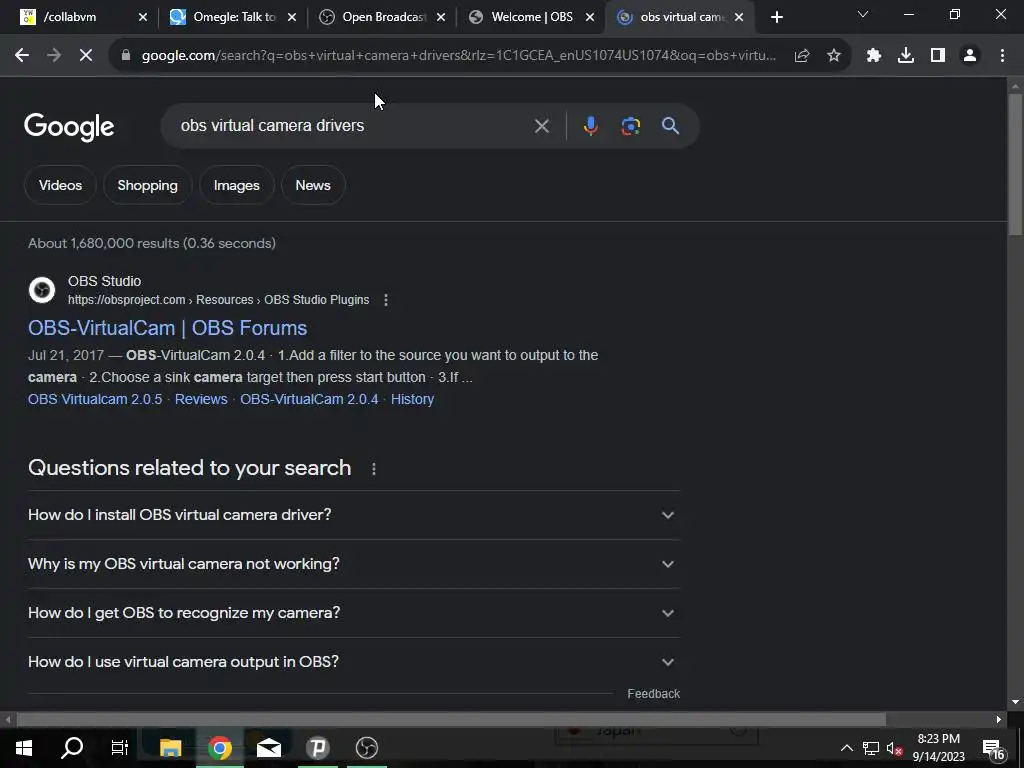Open more options for OBS Studio result
This screenshot has height=768, width=1024.
click(386, 300)
